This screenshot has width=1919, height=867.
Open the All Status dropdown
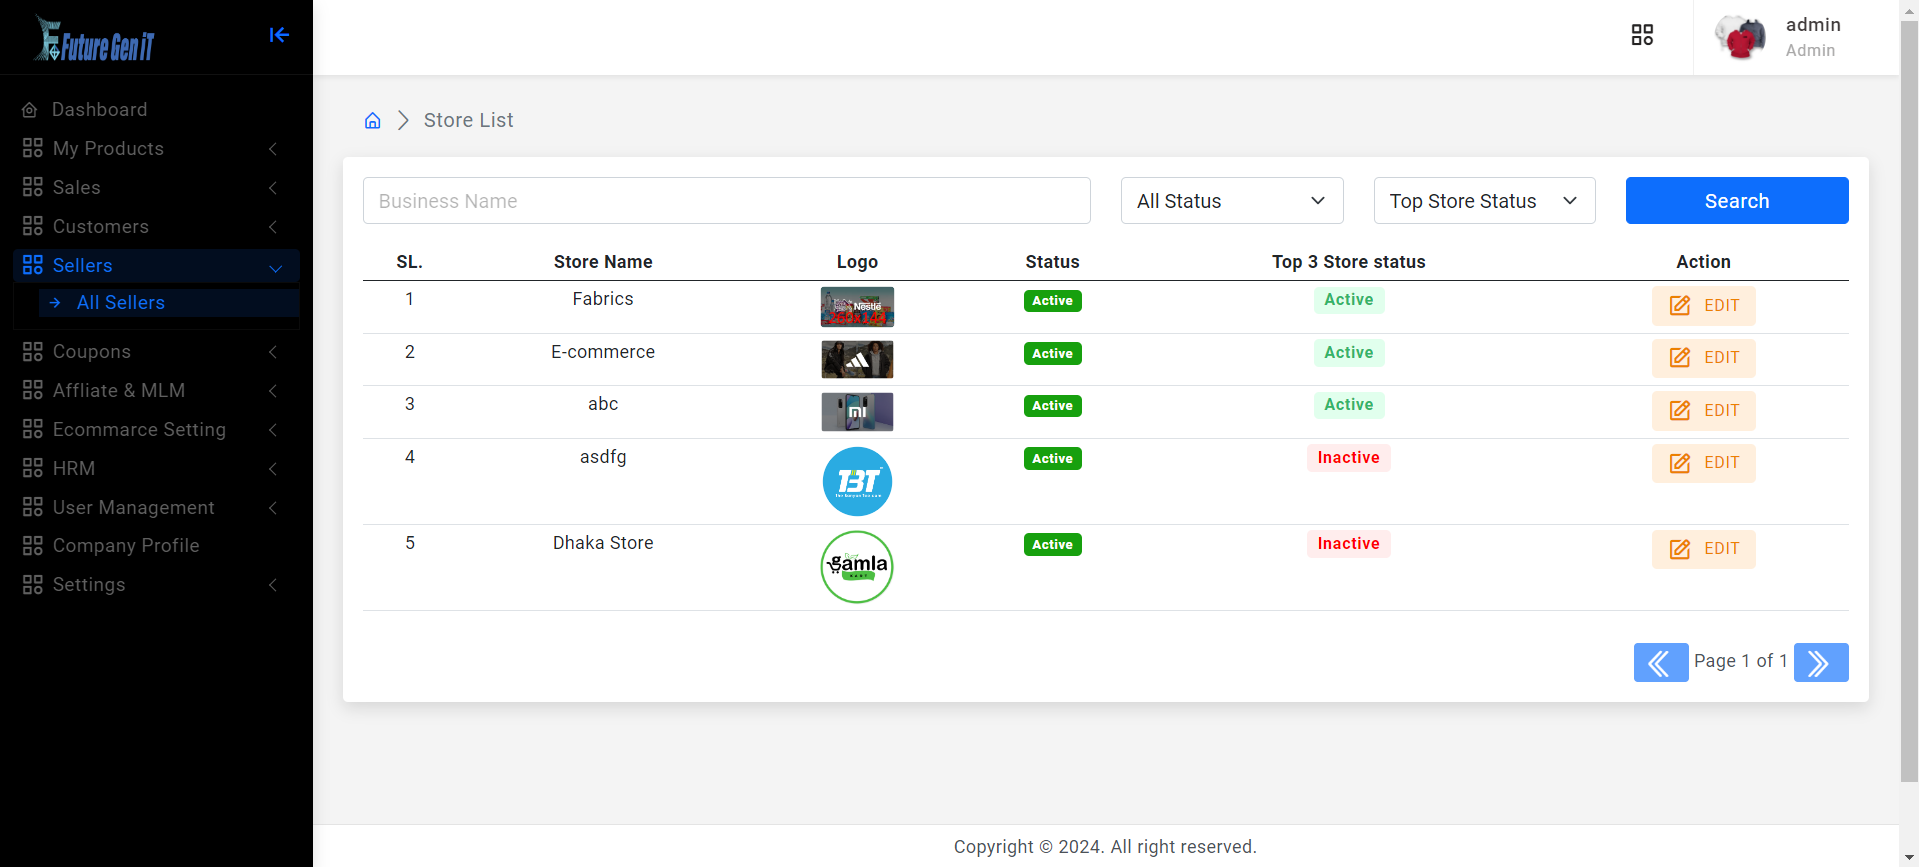pos(1231,201)
